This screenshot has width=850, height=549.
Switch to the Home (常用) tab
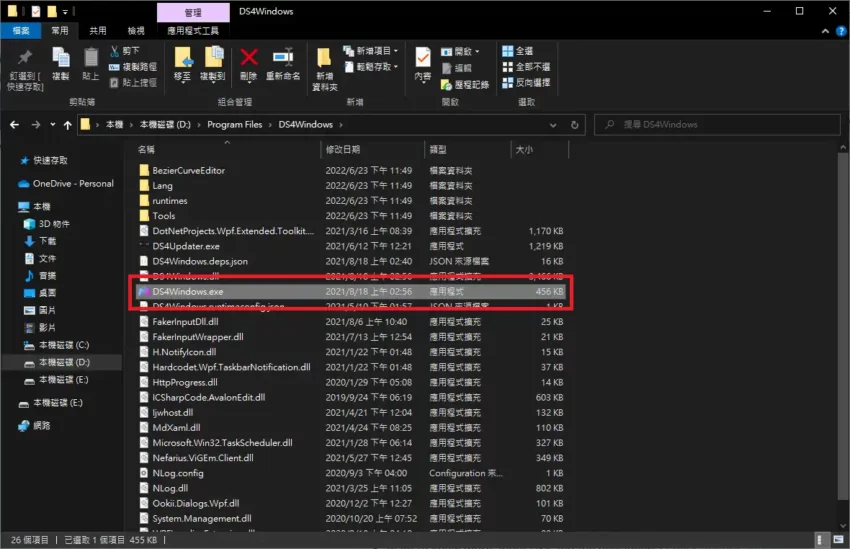pos(60,30)
